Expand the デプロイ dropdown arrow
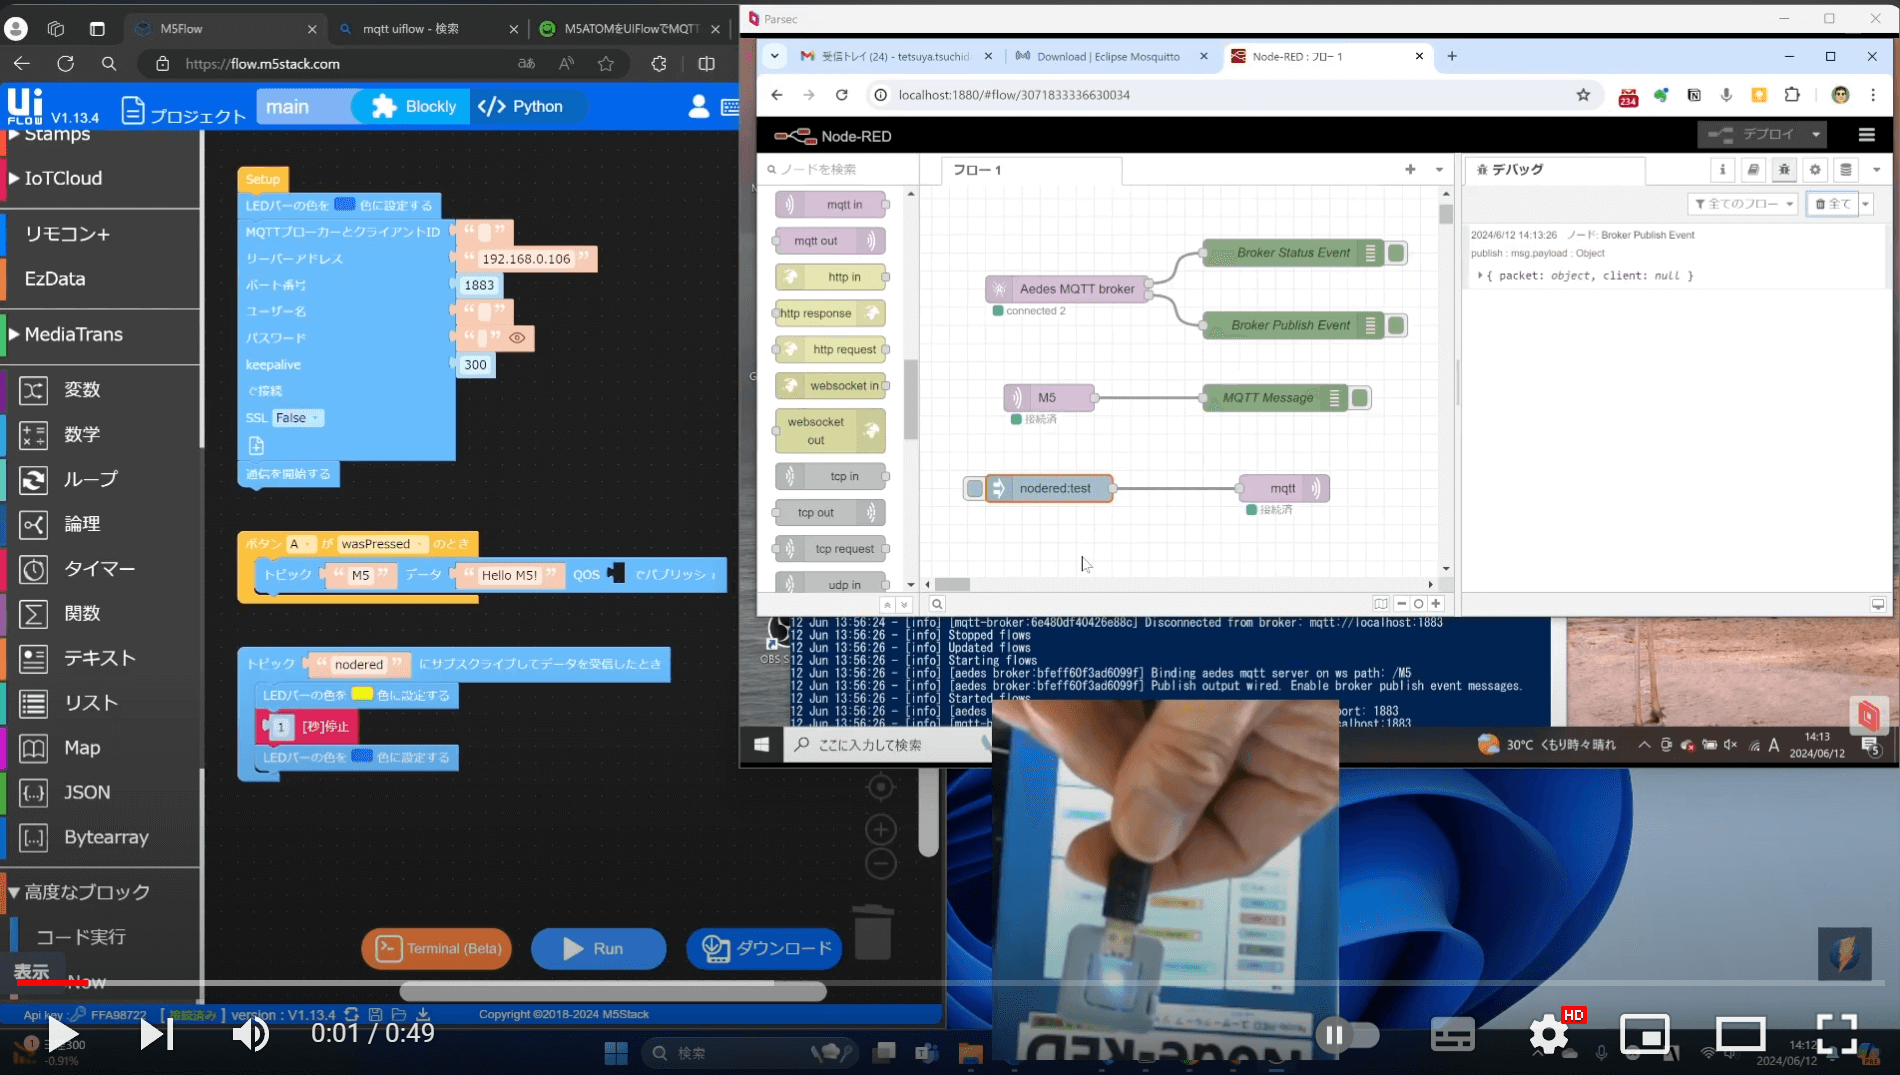The width and height of the screenshot is (1900, 1075). coord(1816,133)
